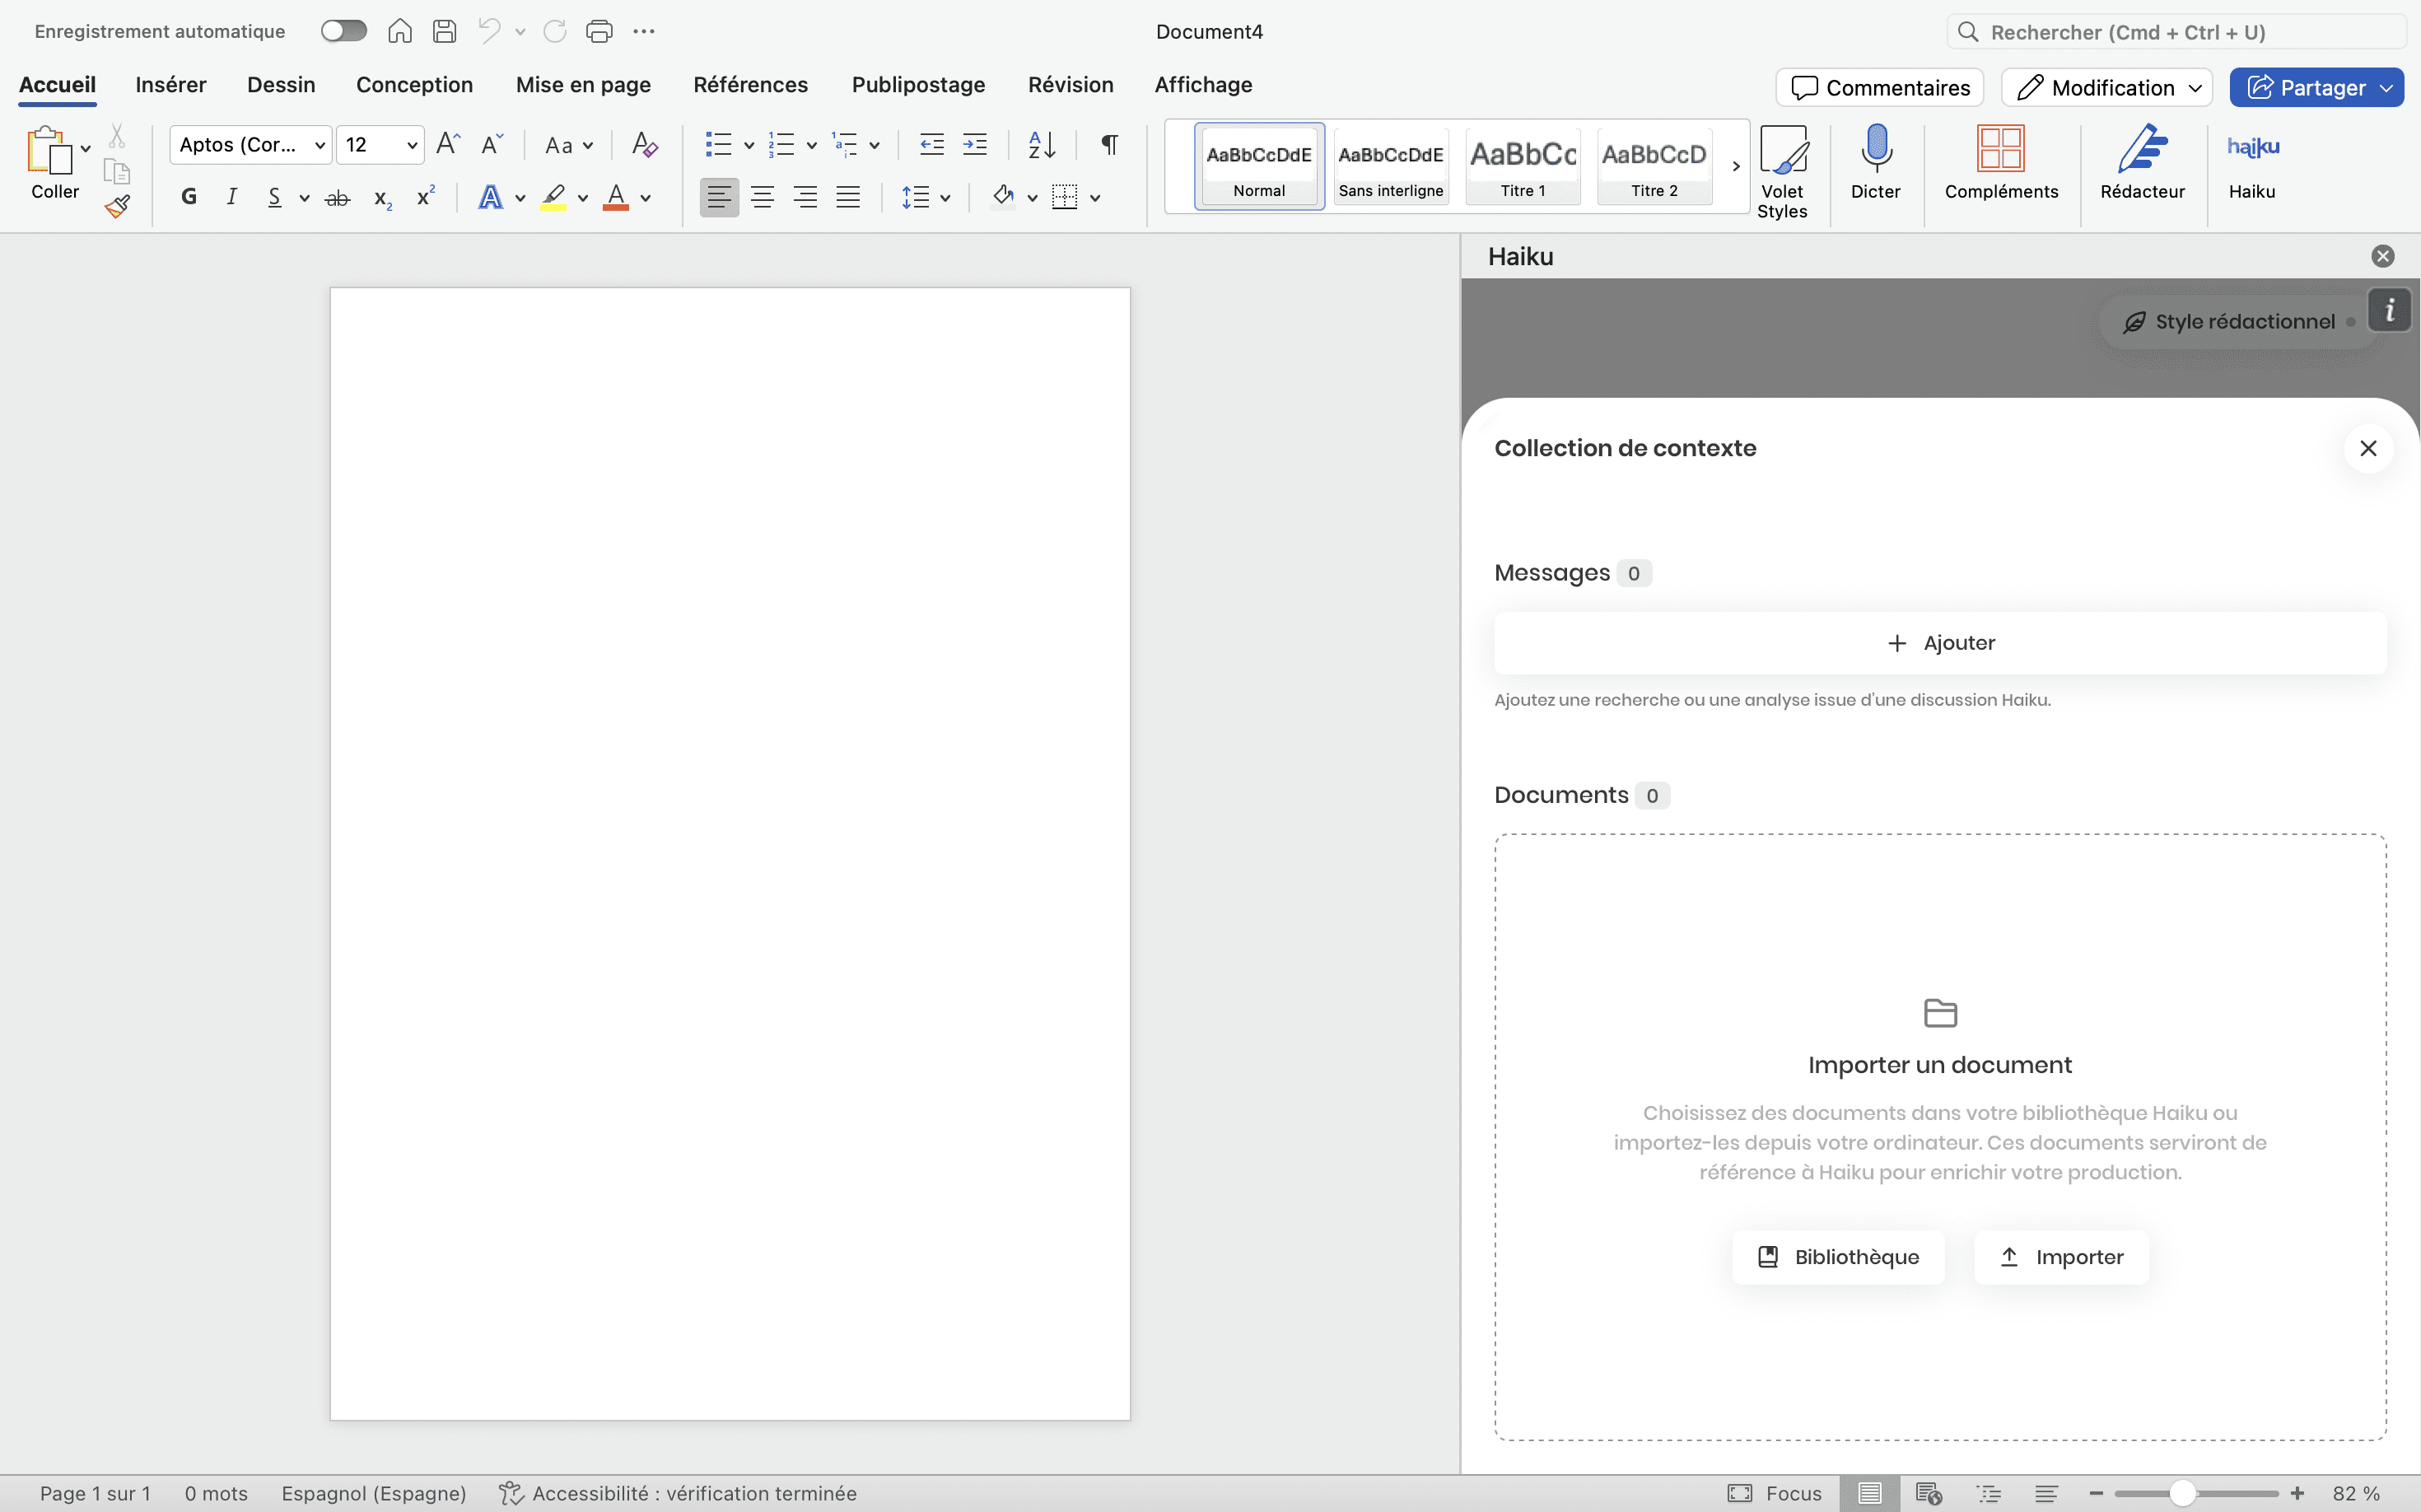Screen dimensions: 2421x1512
Task: Open the Mise en page tab
Action: (583, 85)
